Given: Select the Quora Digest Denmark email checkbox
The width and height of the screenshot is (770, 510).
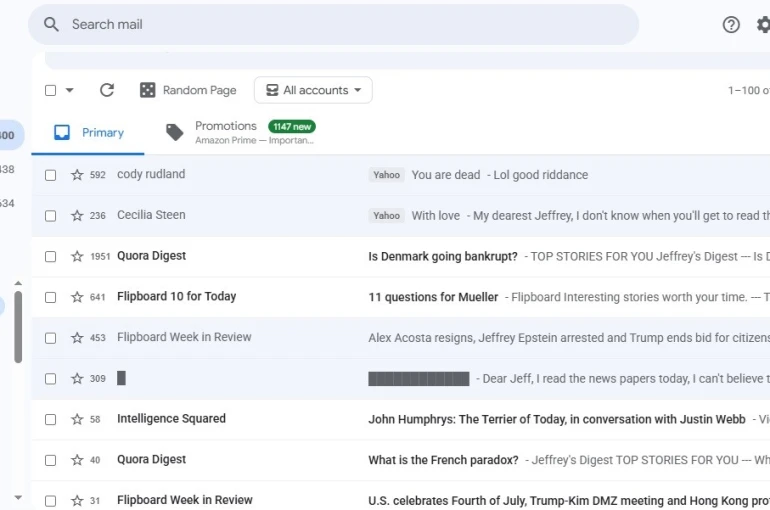Looking at the screenshot, I should click(x=50, y=257).
